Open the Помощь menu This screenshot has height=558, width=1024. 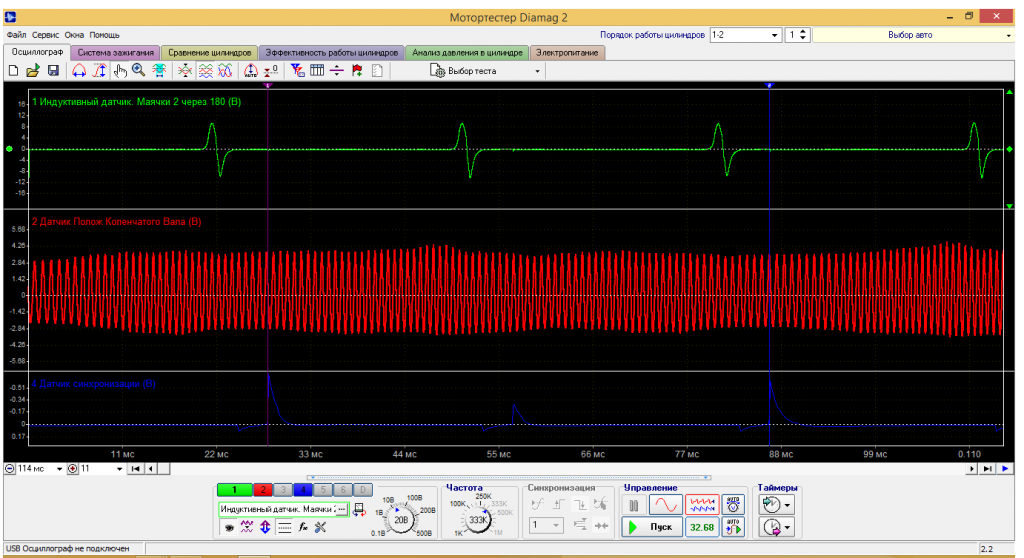(104, 35)
